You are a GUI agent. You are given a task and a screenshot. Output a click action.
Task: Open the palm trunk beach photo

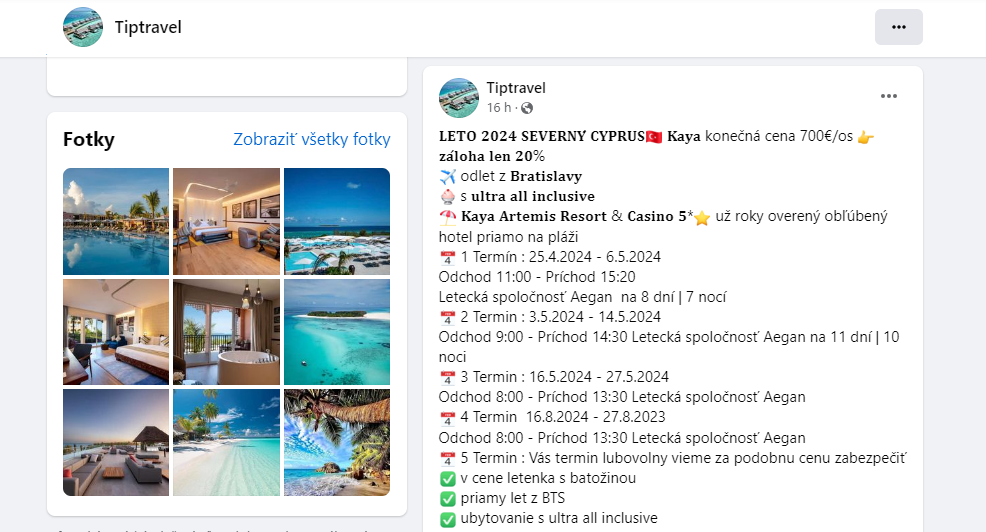tap(337, 443)
